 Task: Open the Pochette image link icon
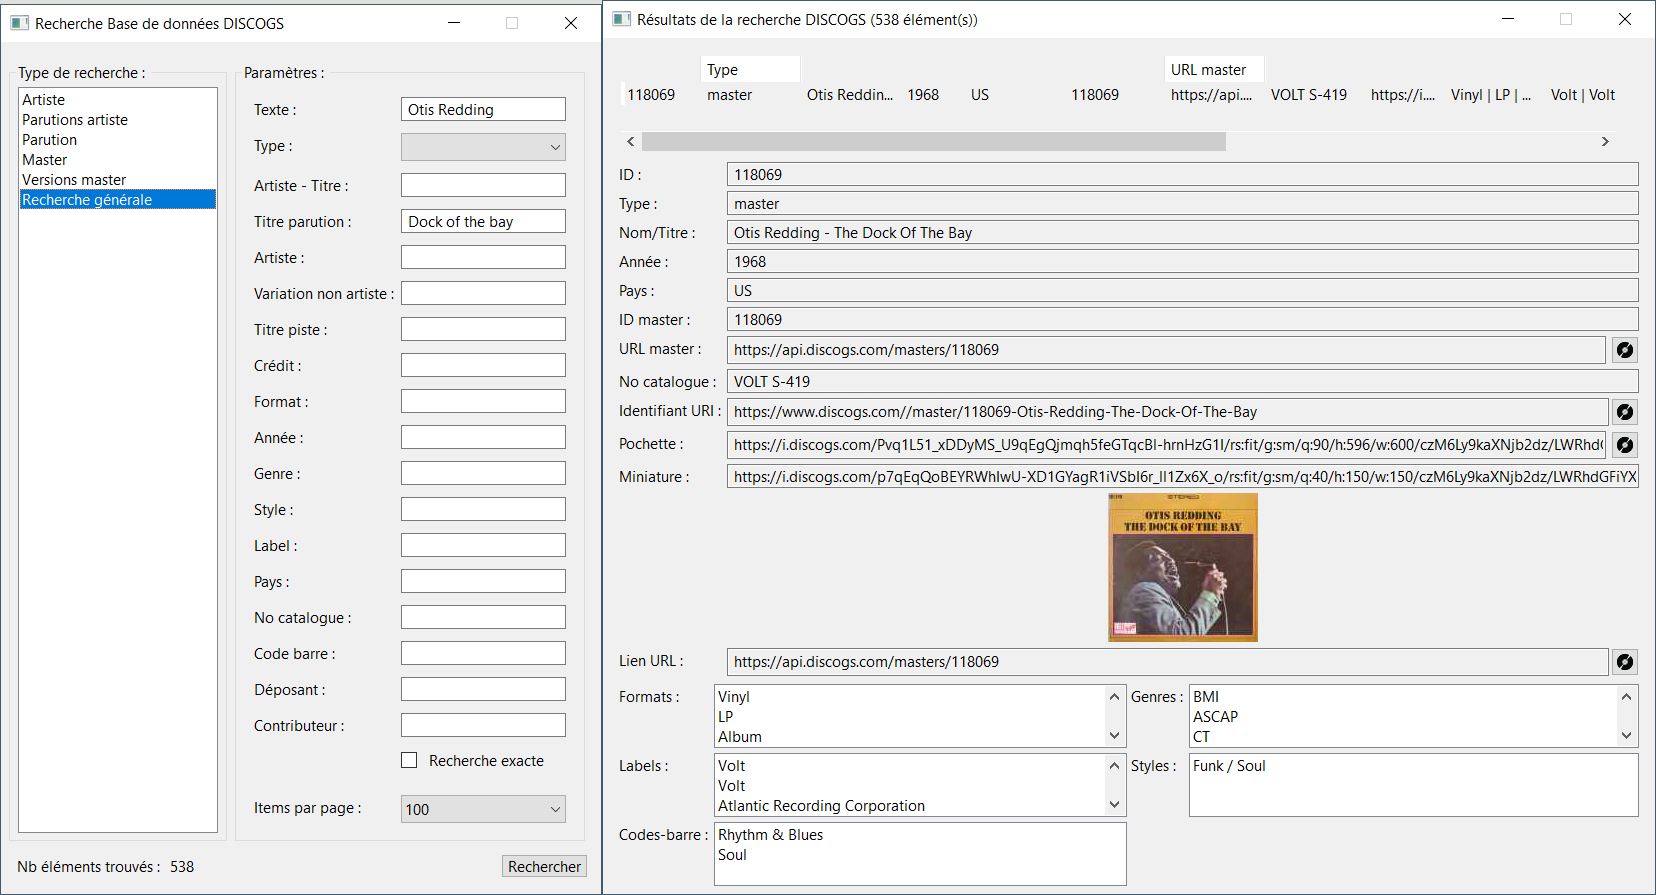pos(1625,445)
